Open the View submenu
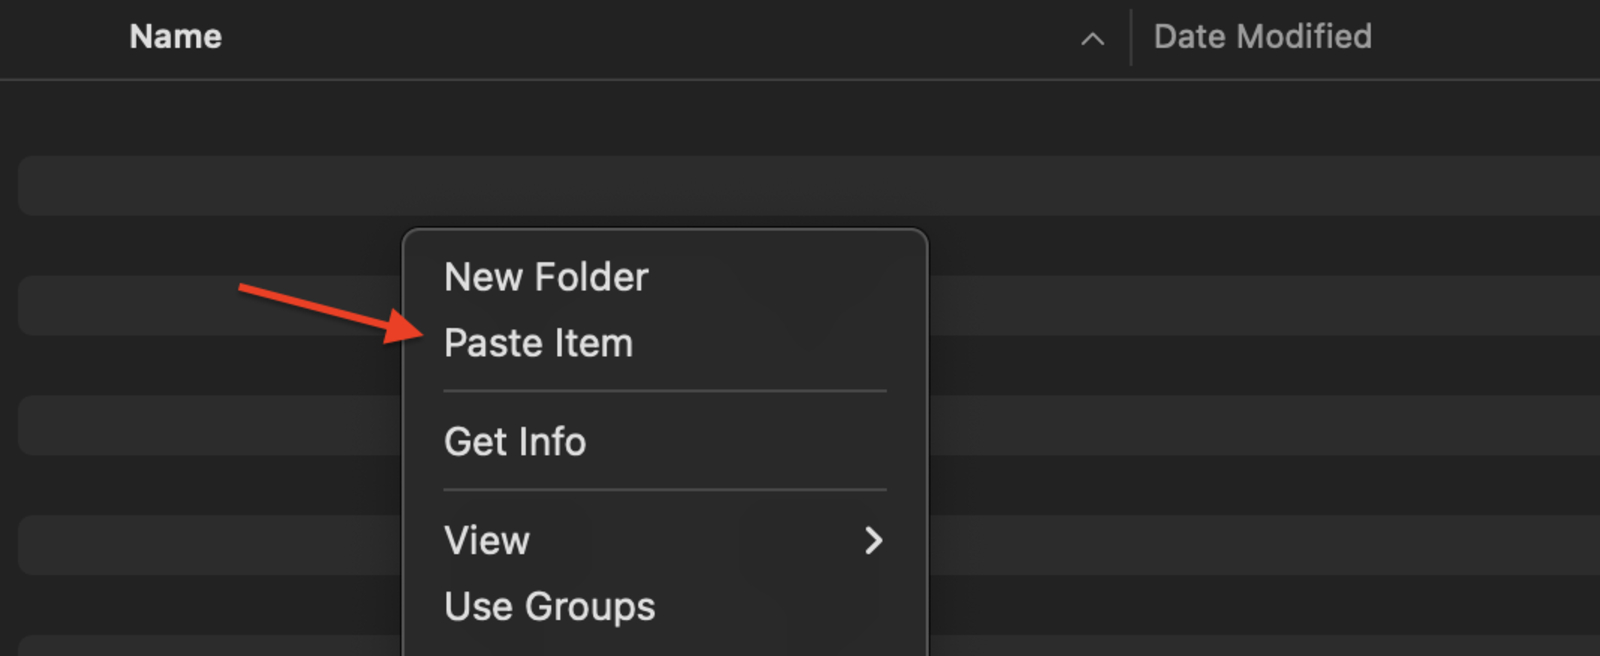 (487, 541)
